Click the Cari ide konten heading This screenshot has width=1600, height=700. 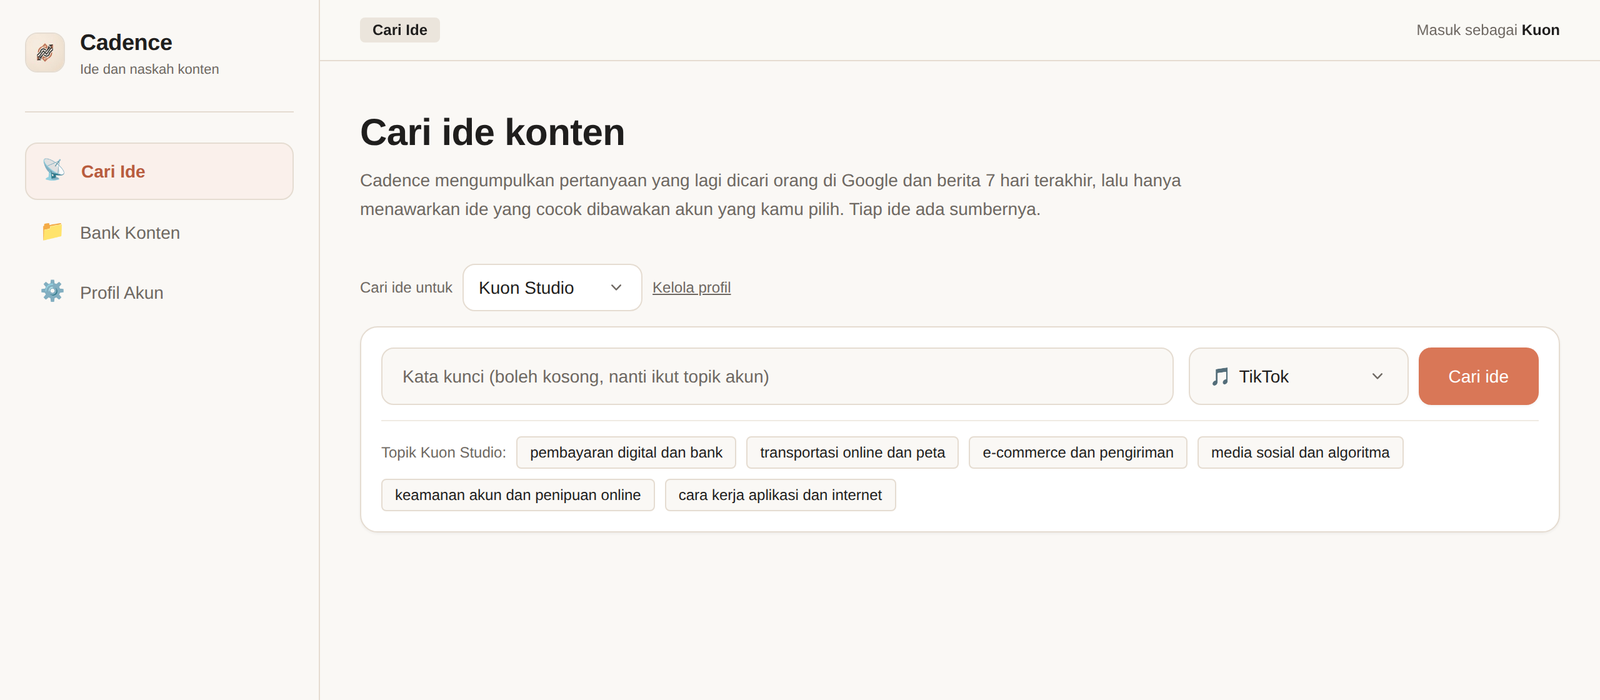point(492,132)
